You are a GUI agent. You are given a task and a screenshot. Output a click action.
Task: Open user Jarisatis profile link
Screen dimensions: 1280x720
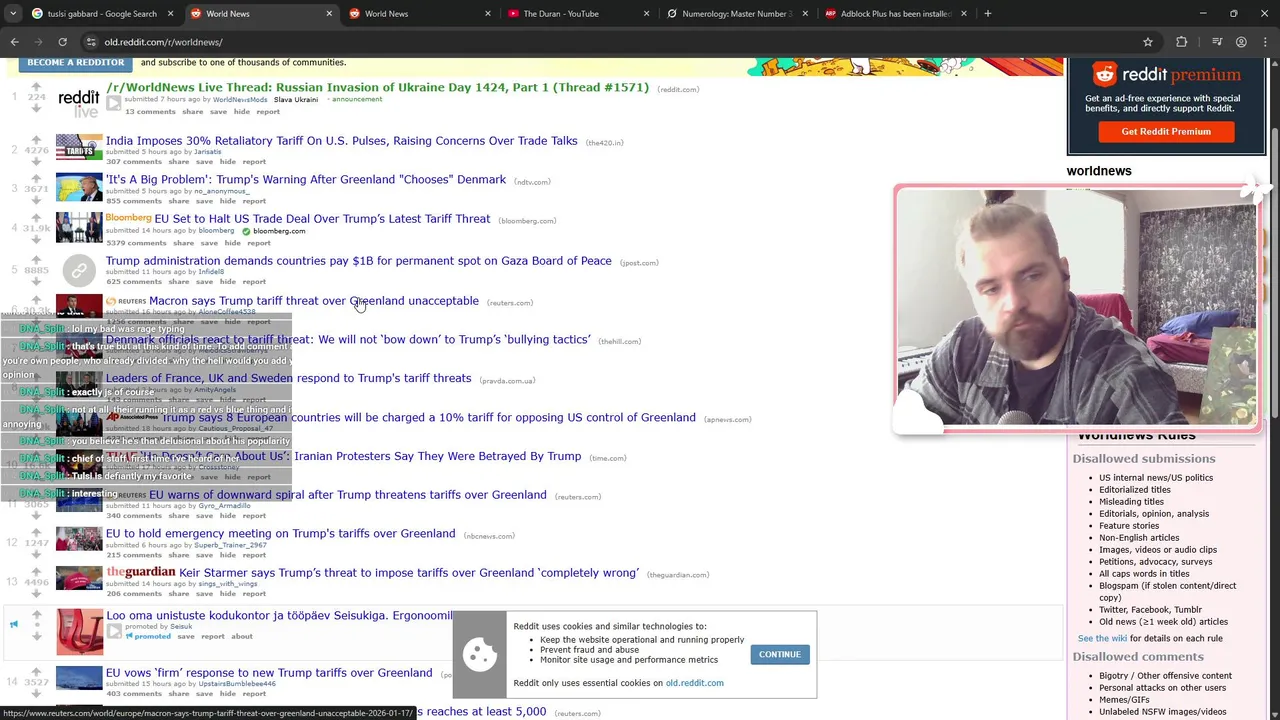pos(208,152)
